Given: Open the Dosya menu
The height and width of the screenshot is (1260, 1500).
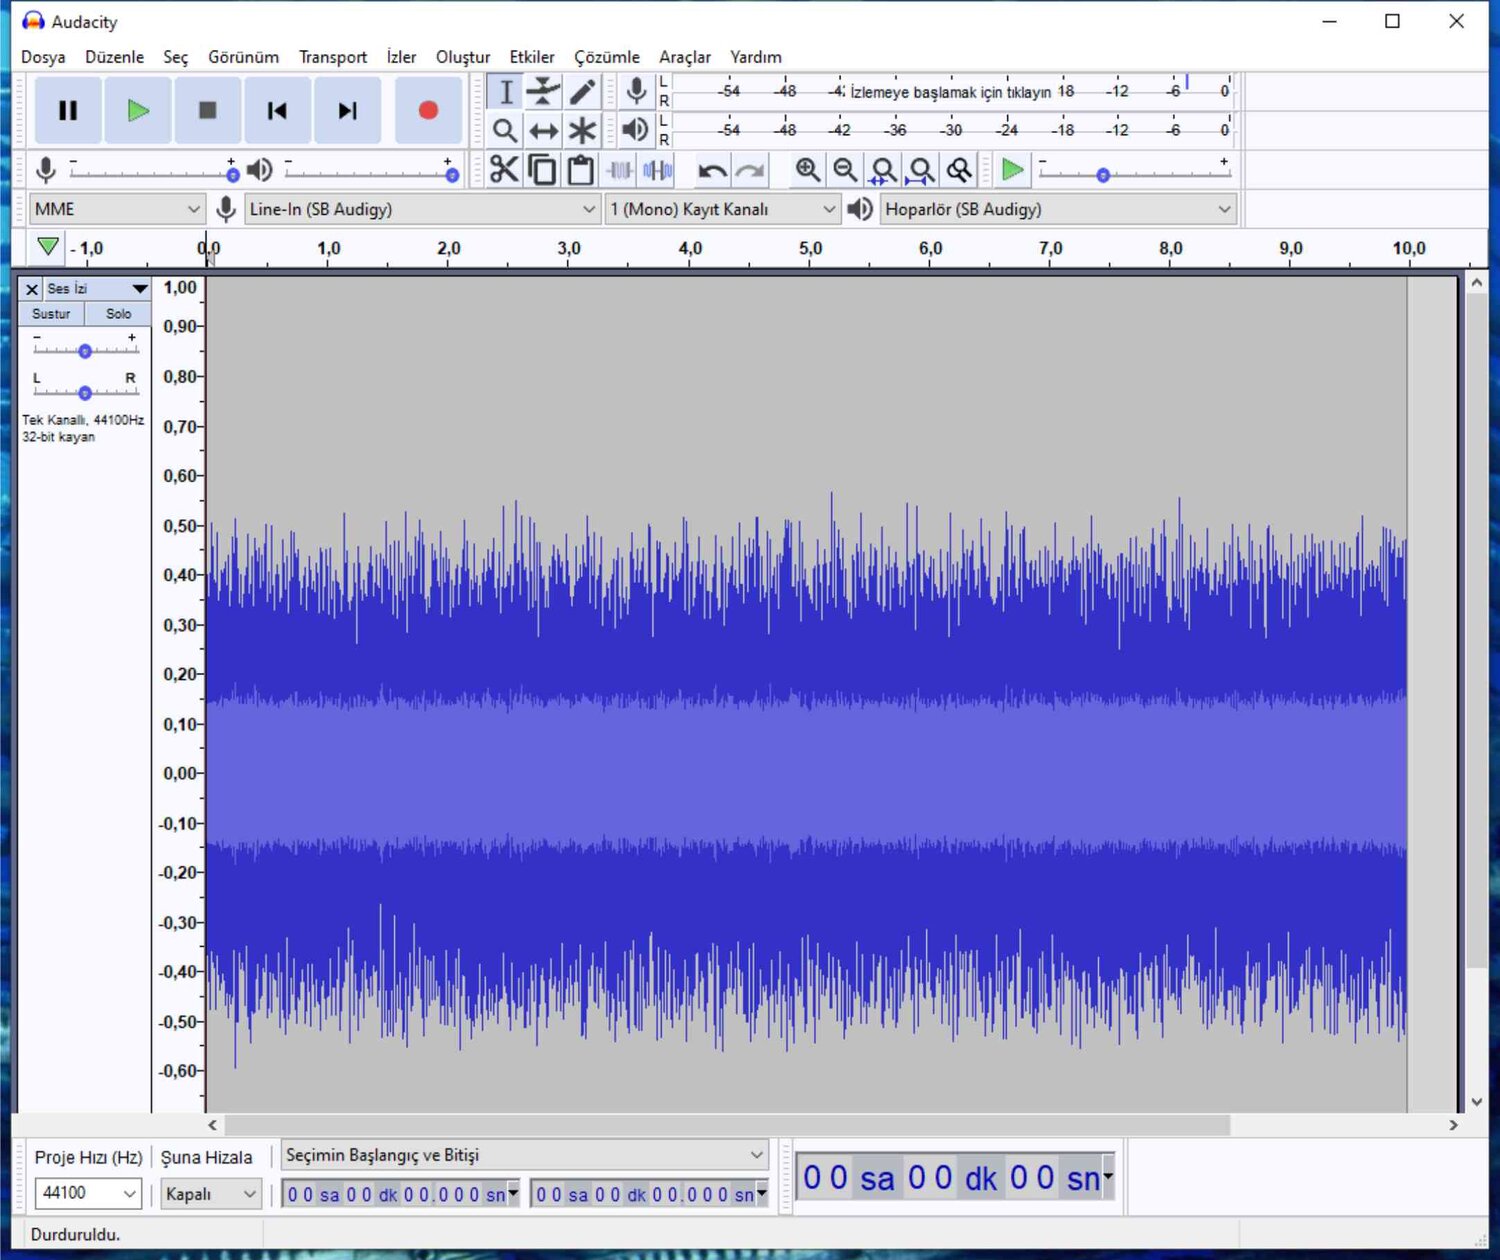Looking at the screenshot, I should tap(43, 57).
